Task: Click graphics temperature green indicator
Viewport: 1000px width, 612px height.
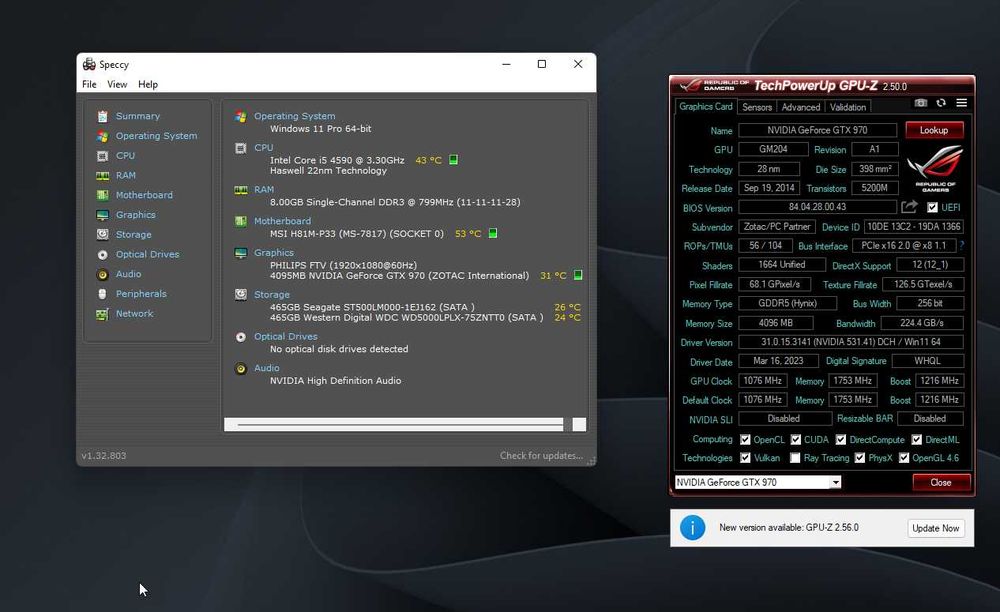Action: [x=578, y=275]
